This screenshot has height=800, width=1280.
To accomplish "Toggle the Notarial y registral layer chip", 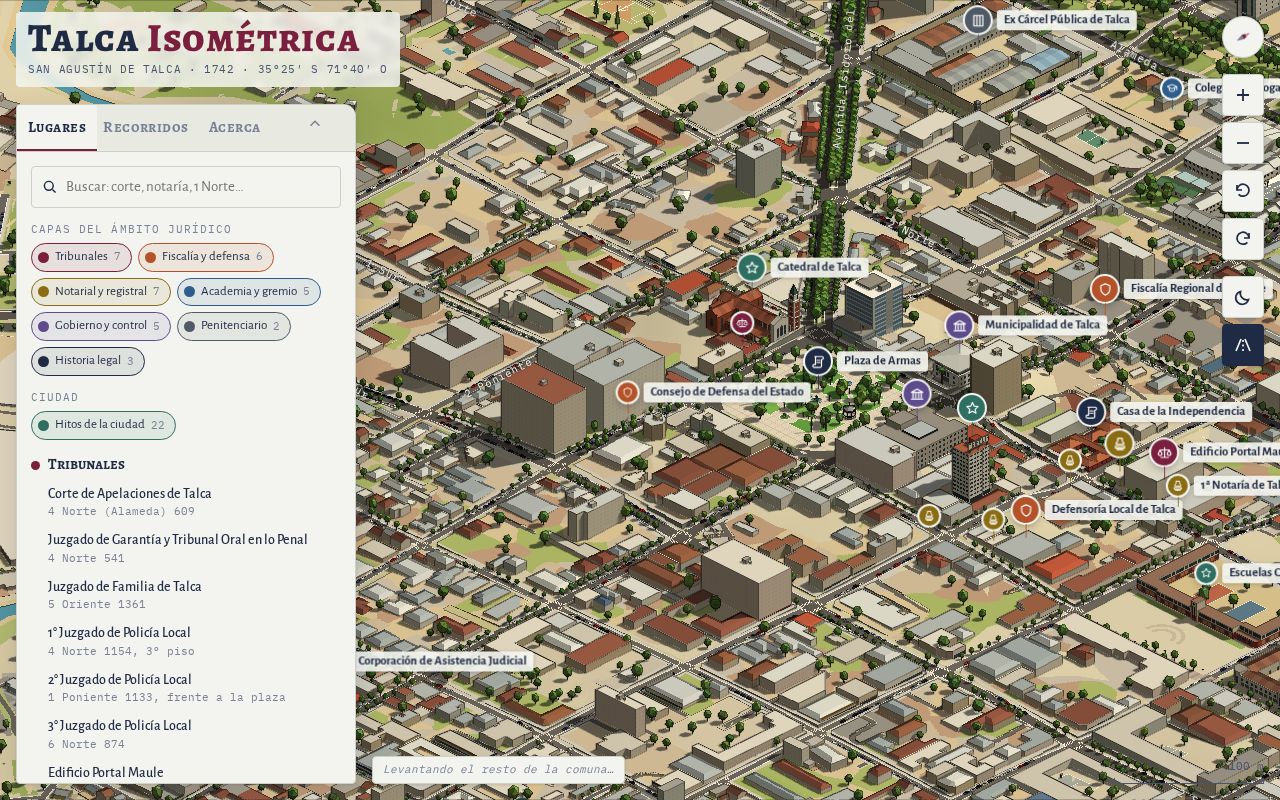I will pyautogui.click(x=101, y=292).
